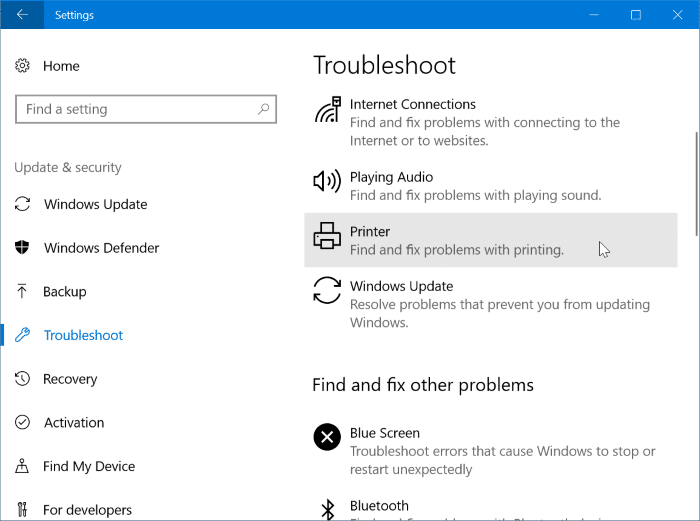Click the back arrow in the title bar
The image size is (700, 521).
coord(22,15)
